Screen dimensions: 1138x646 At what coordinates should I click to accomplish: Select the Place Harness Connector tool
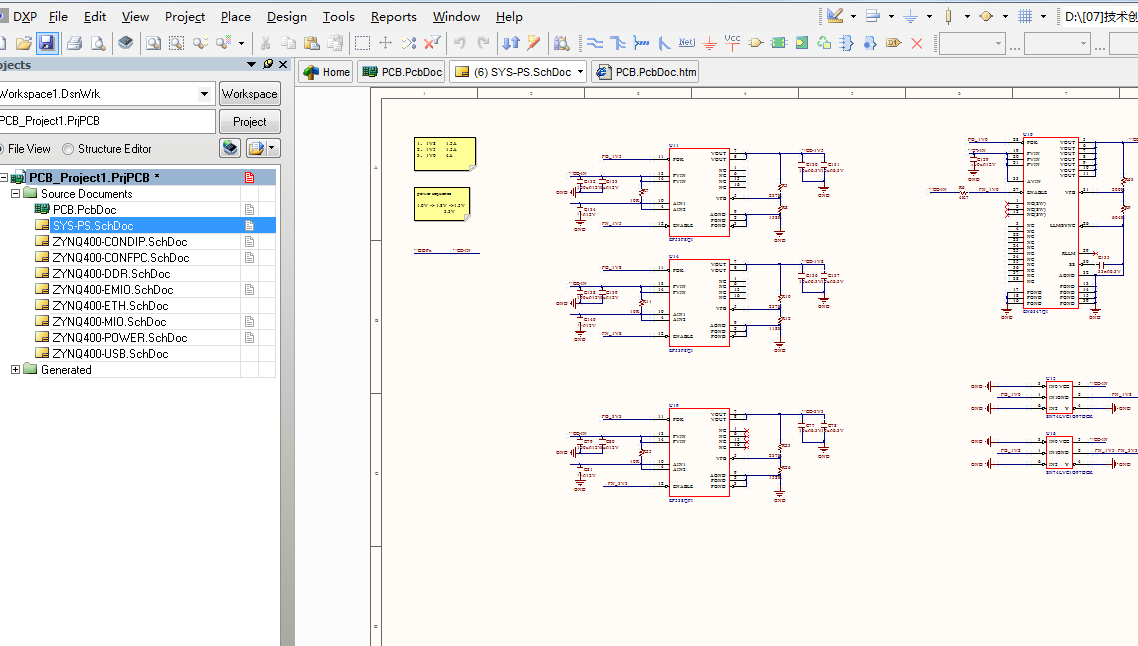click(x=847, y=44)
